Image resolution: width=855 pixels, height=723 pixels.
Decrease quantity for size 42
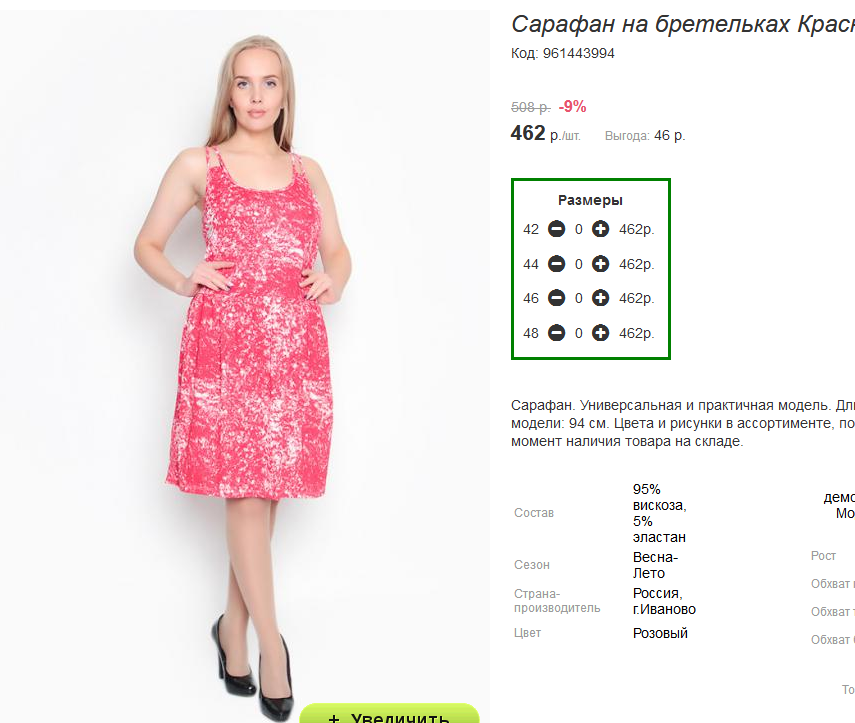pos(556,229)
